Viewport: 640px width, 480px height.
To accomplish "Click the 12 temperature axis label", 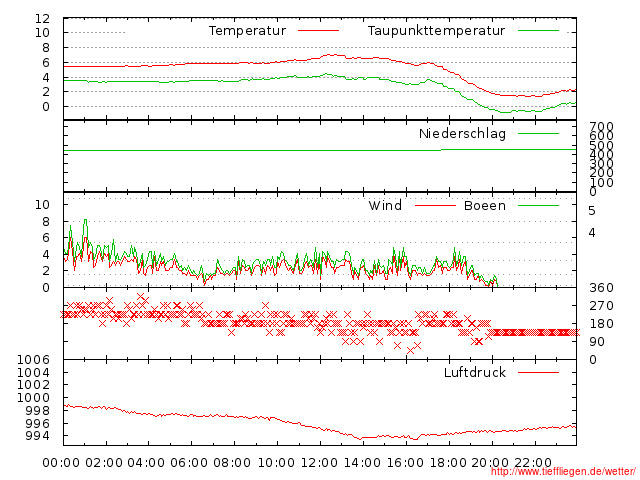I will click(42, 18).
